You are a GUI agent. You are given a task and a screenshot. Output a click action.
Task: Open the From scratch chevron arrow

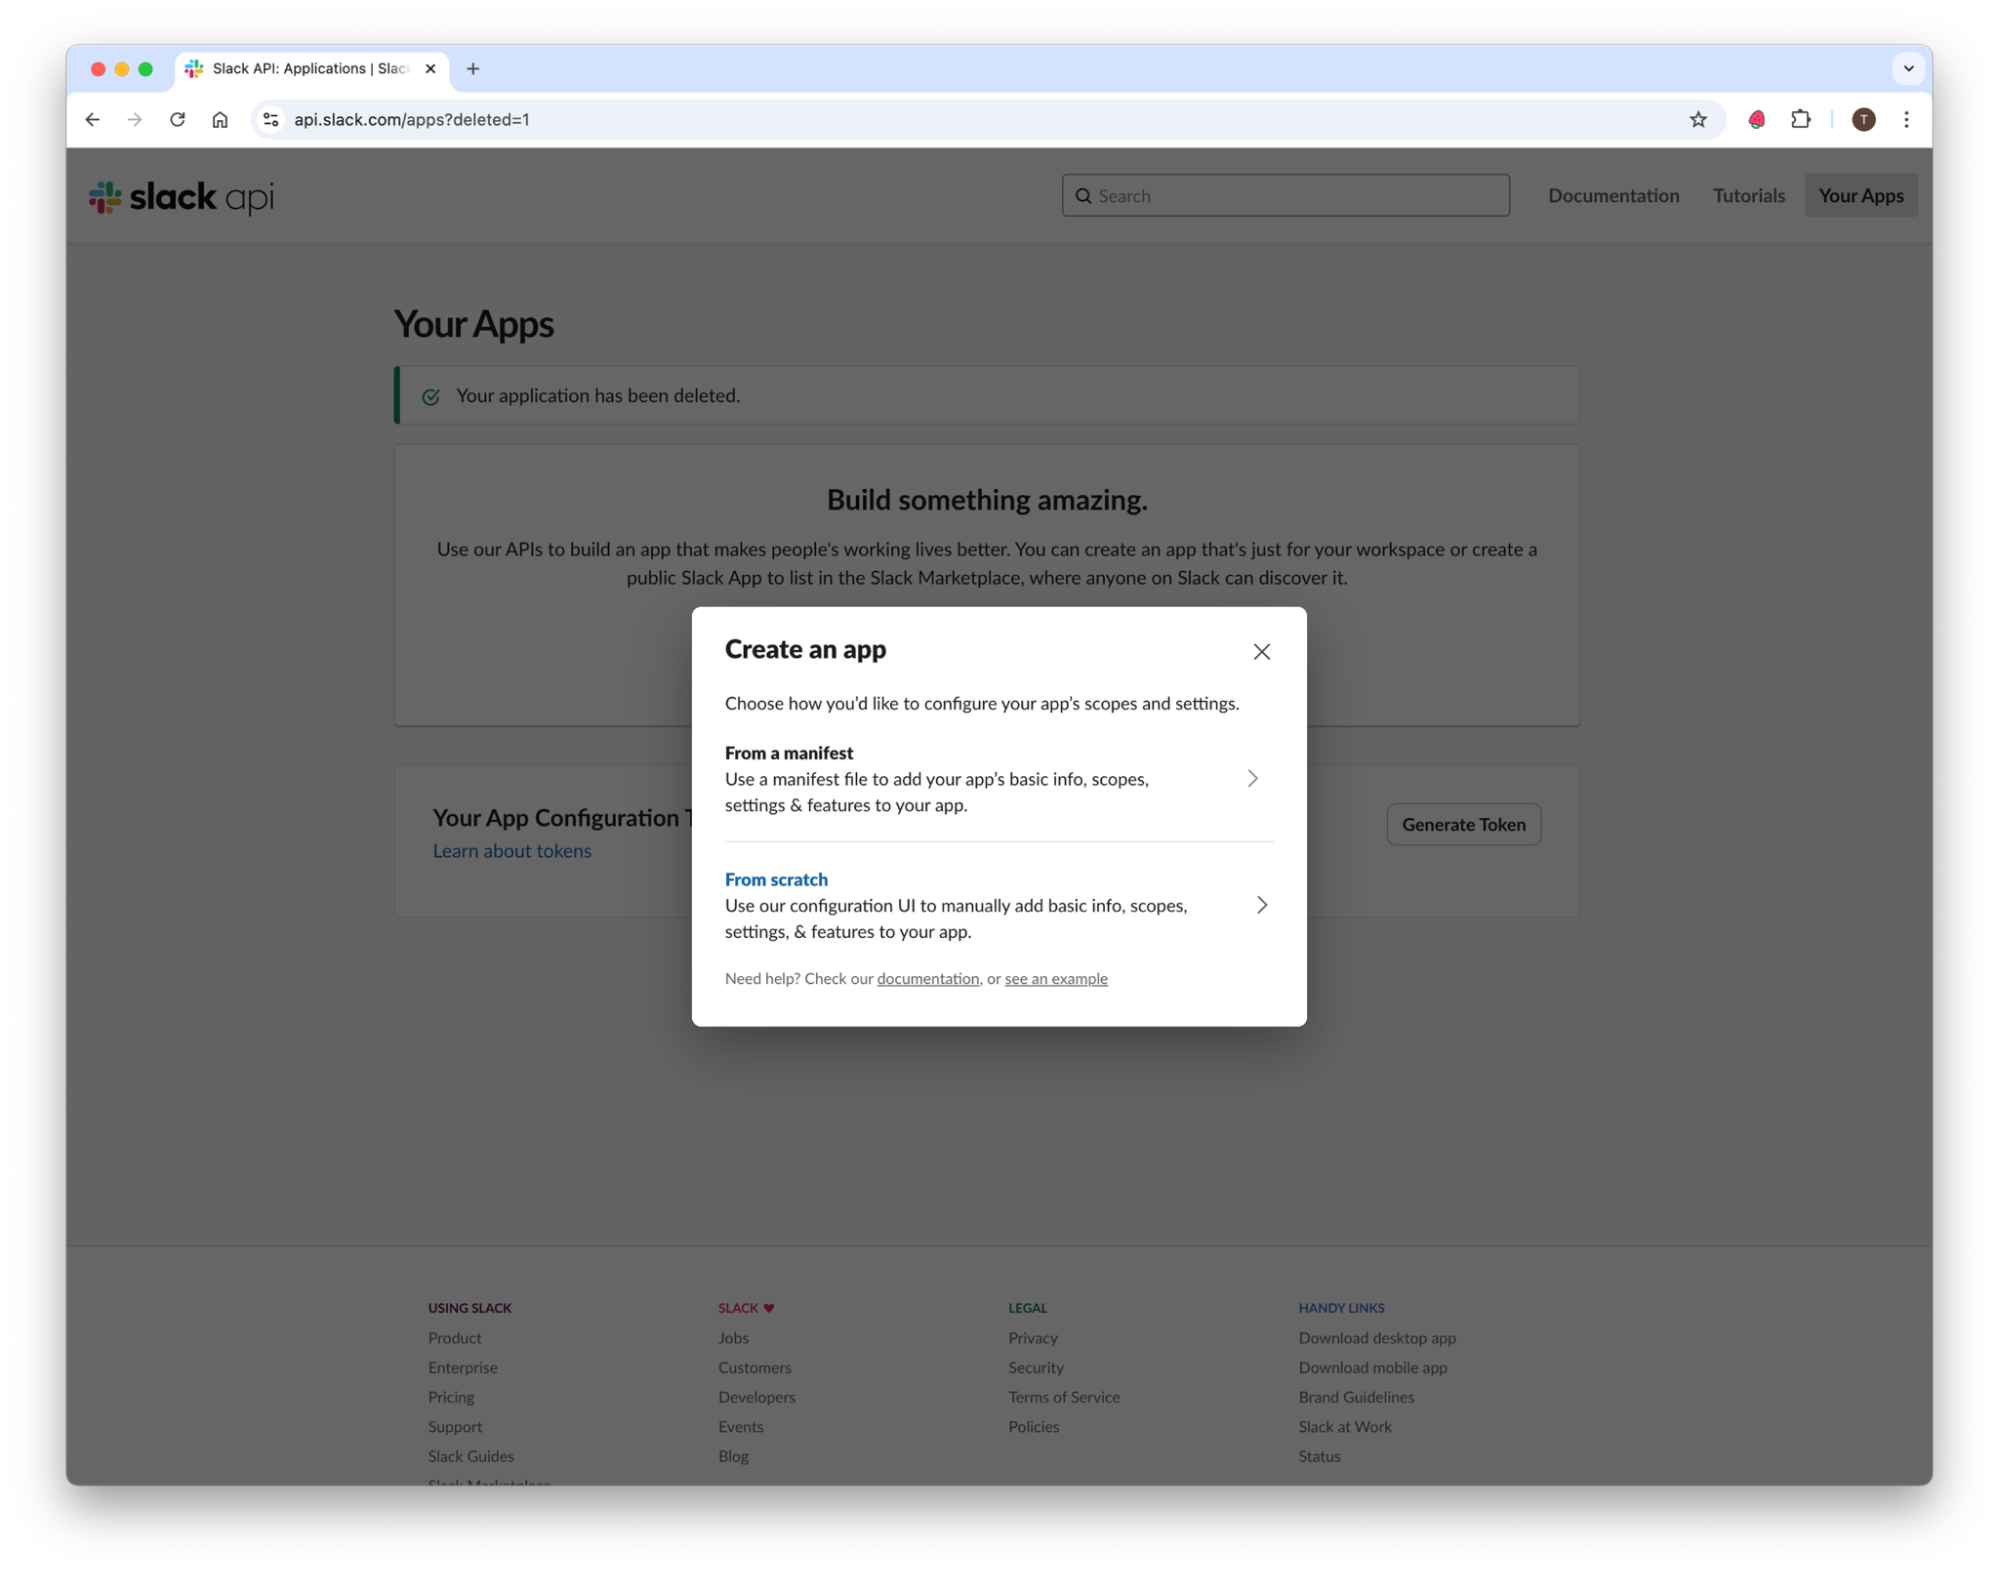click(x=1261, y=905)
